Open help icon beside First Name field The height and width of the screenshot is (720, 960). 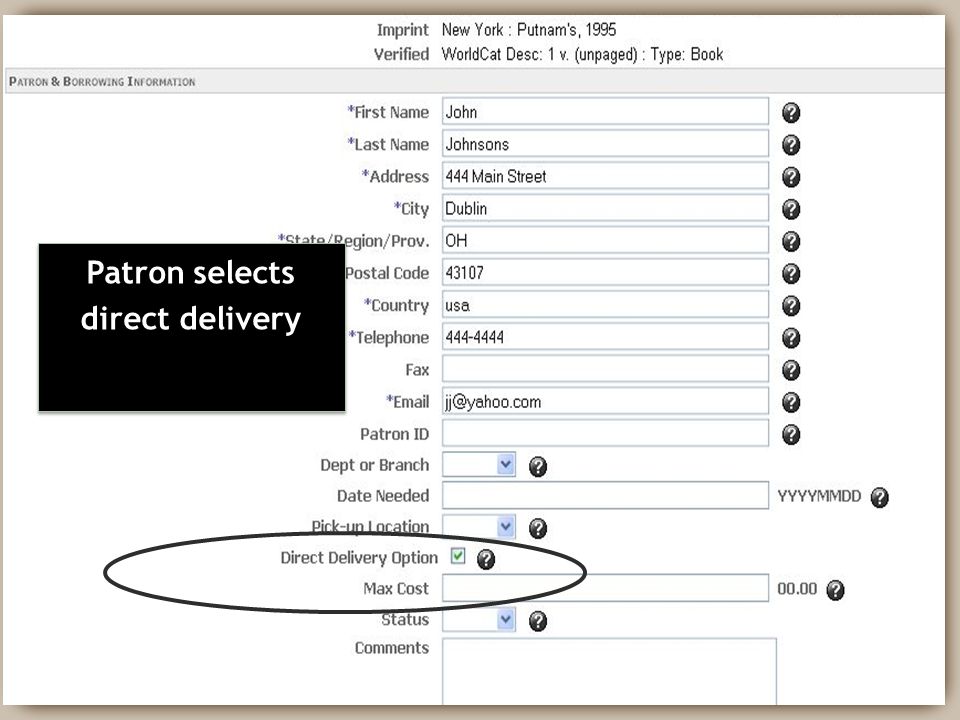coord(791,113)
